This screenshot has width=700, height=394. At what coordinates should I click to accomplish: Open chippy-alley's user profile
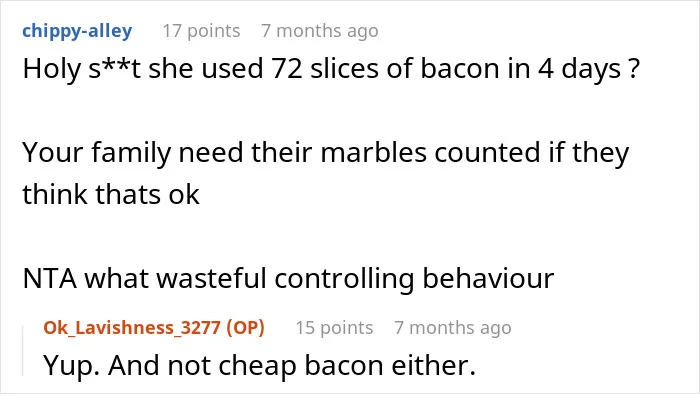[77, 31]
